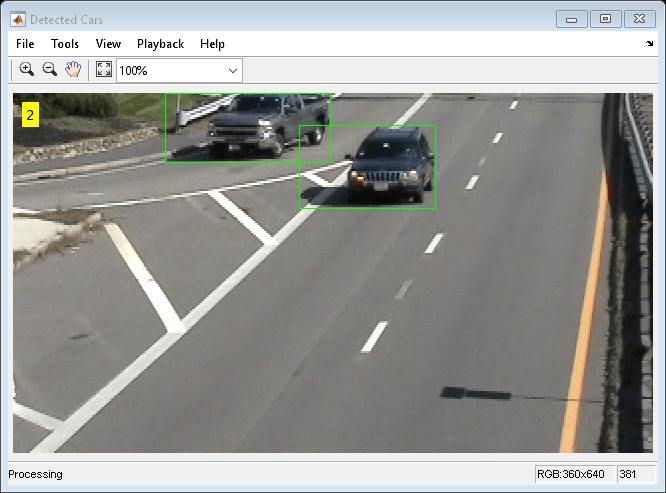Close the Detected Cars window
Viewport: 666px width, 493px height.
click(639, 19)
